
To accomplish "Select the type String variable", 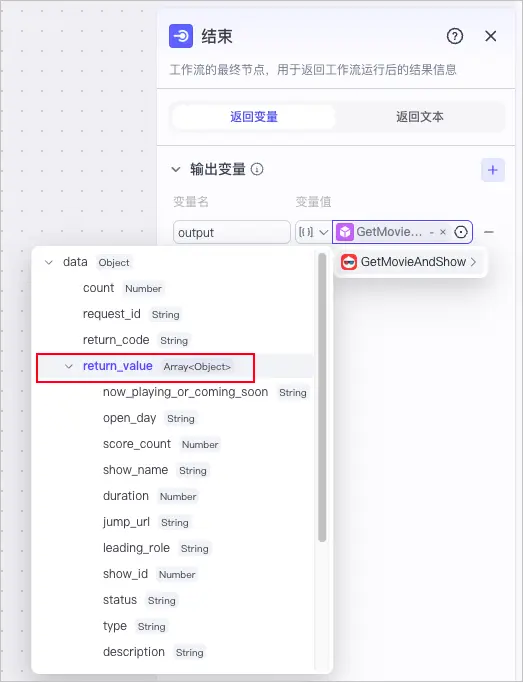I will pos(135,626).
